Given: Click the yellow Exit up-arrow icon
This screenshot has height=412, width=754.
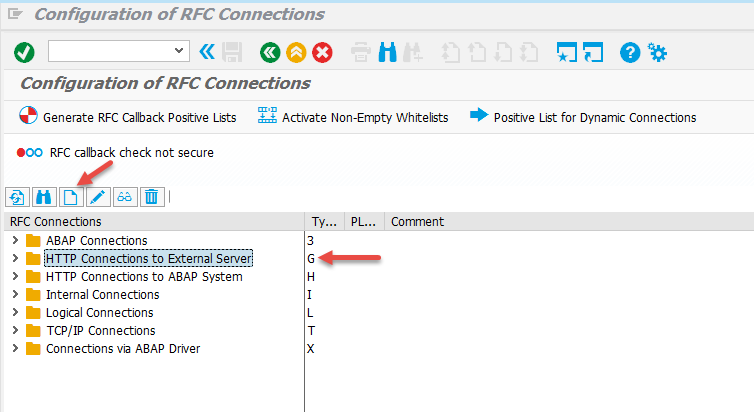Looking at the screenshot, I should coord(296,52).
